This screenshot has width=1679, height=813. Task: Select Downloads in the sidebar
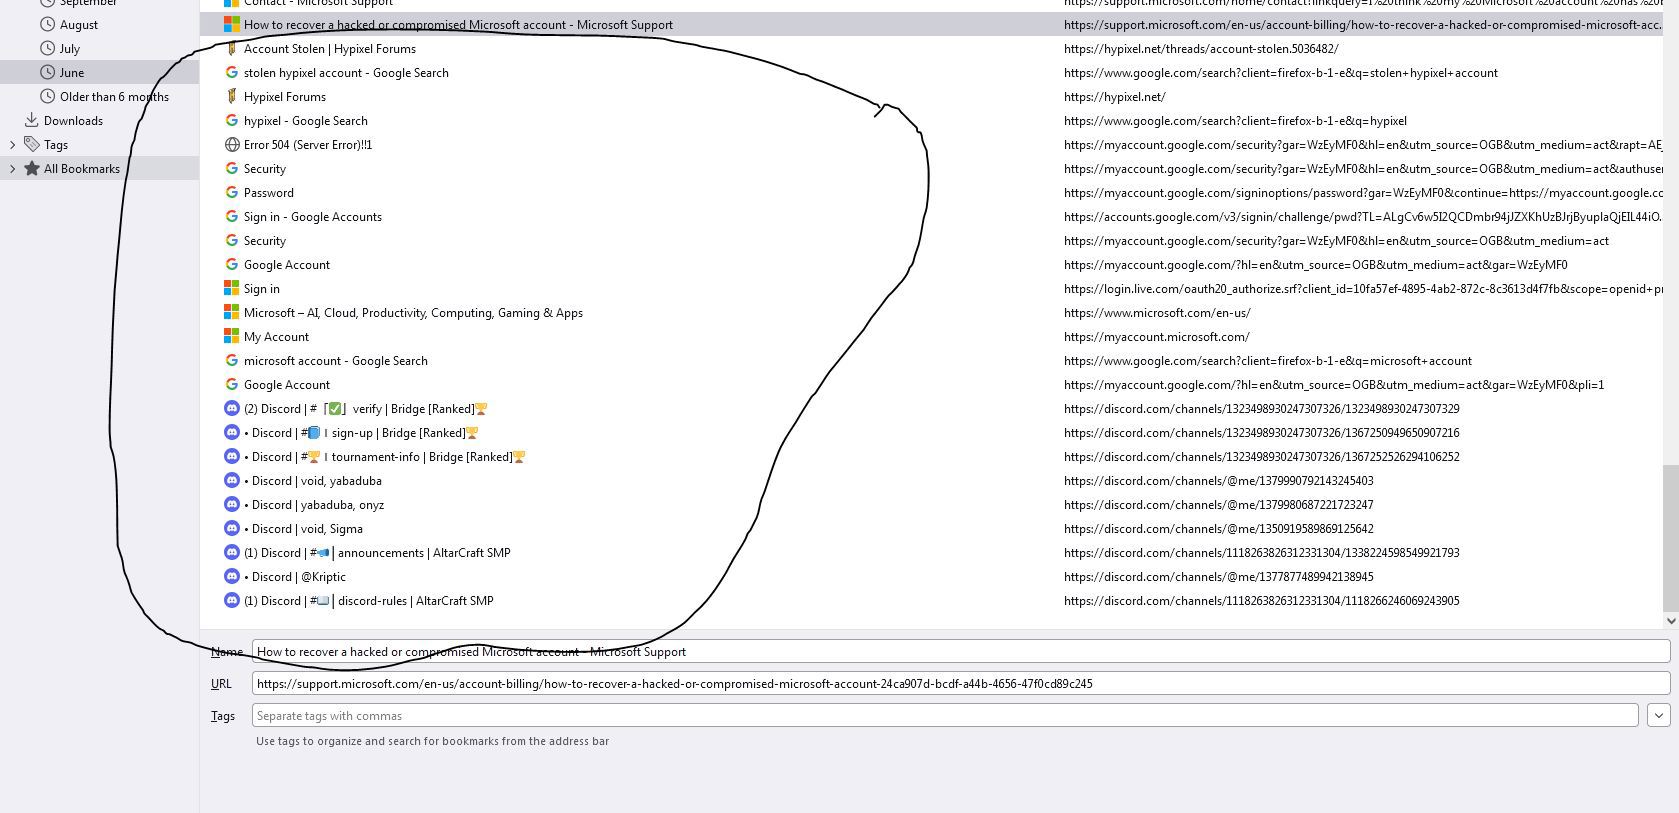(x=73, y=120)
